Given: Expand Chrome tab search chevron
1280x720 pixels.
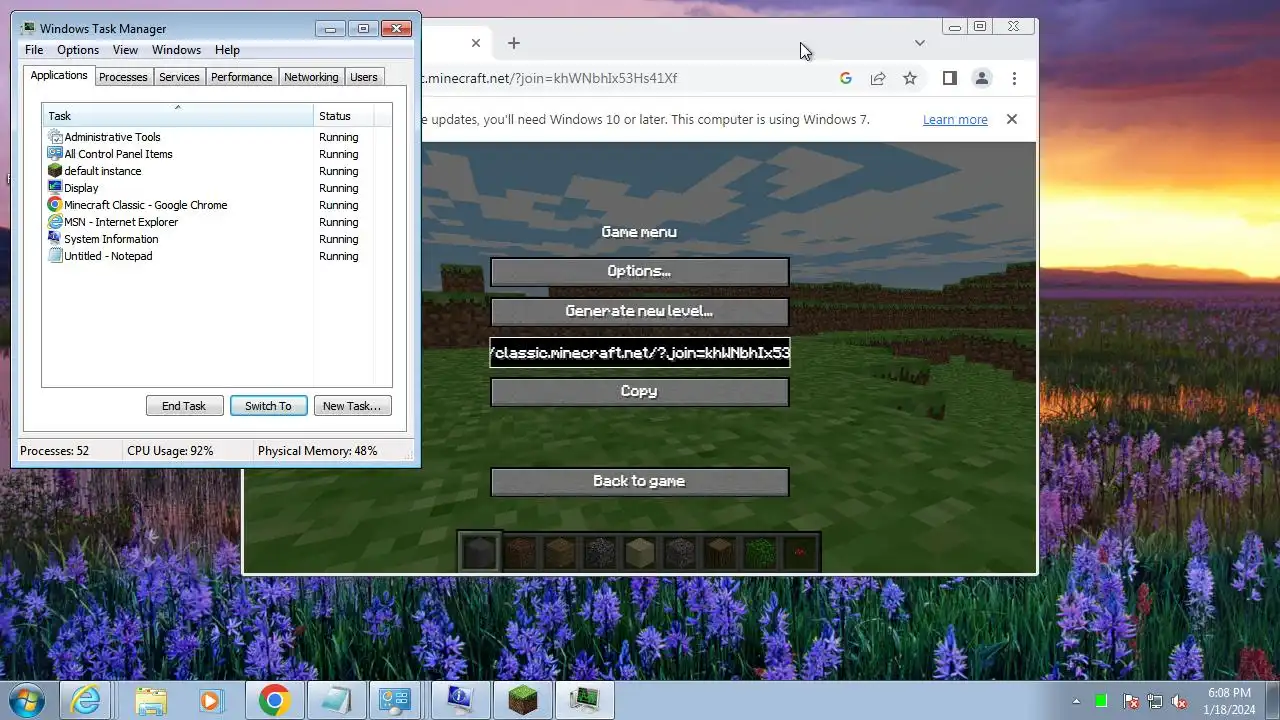Looking at the screenshot, I should (920, 43).
